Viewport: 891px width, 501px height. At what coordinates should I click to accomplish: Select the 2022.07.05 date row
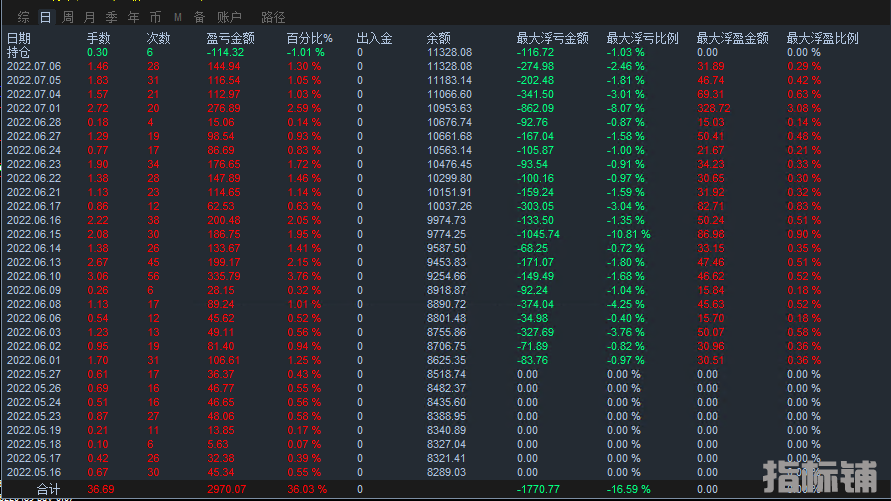pyautogui.click(x=34, y=80)
